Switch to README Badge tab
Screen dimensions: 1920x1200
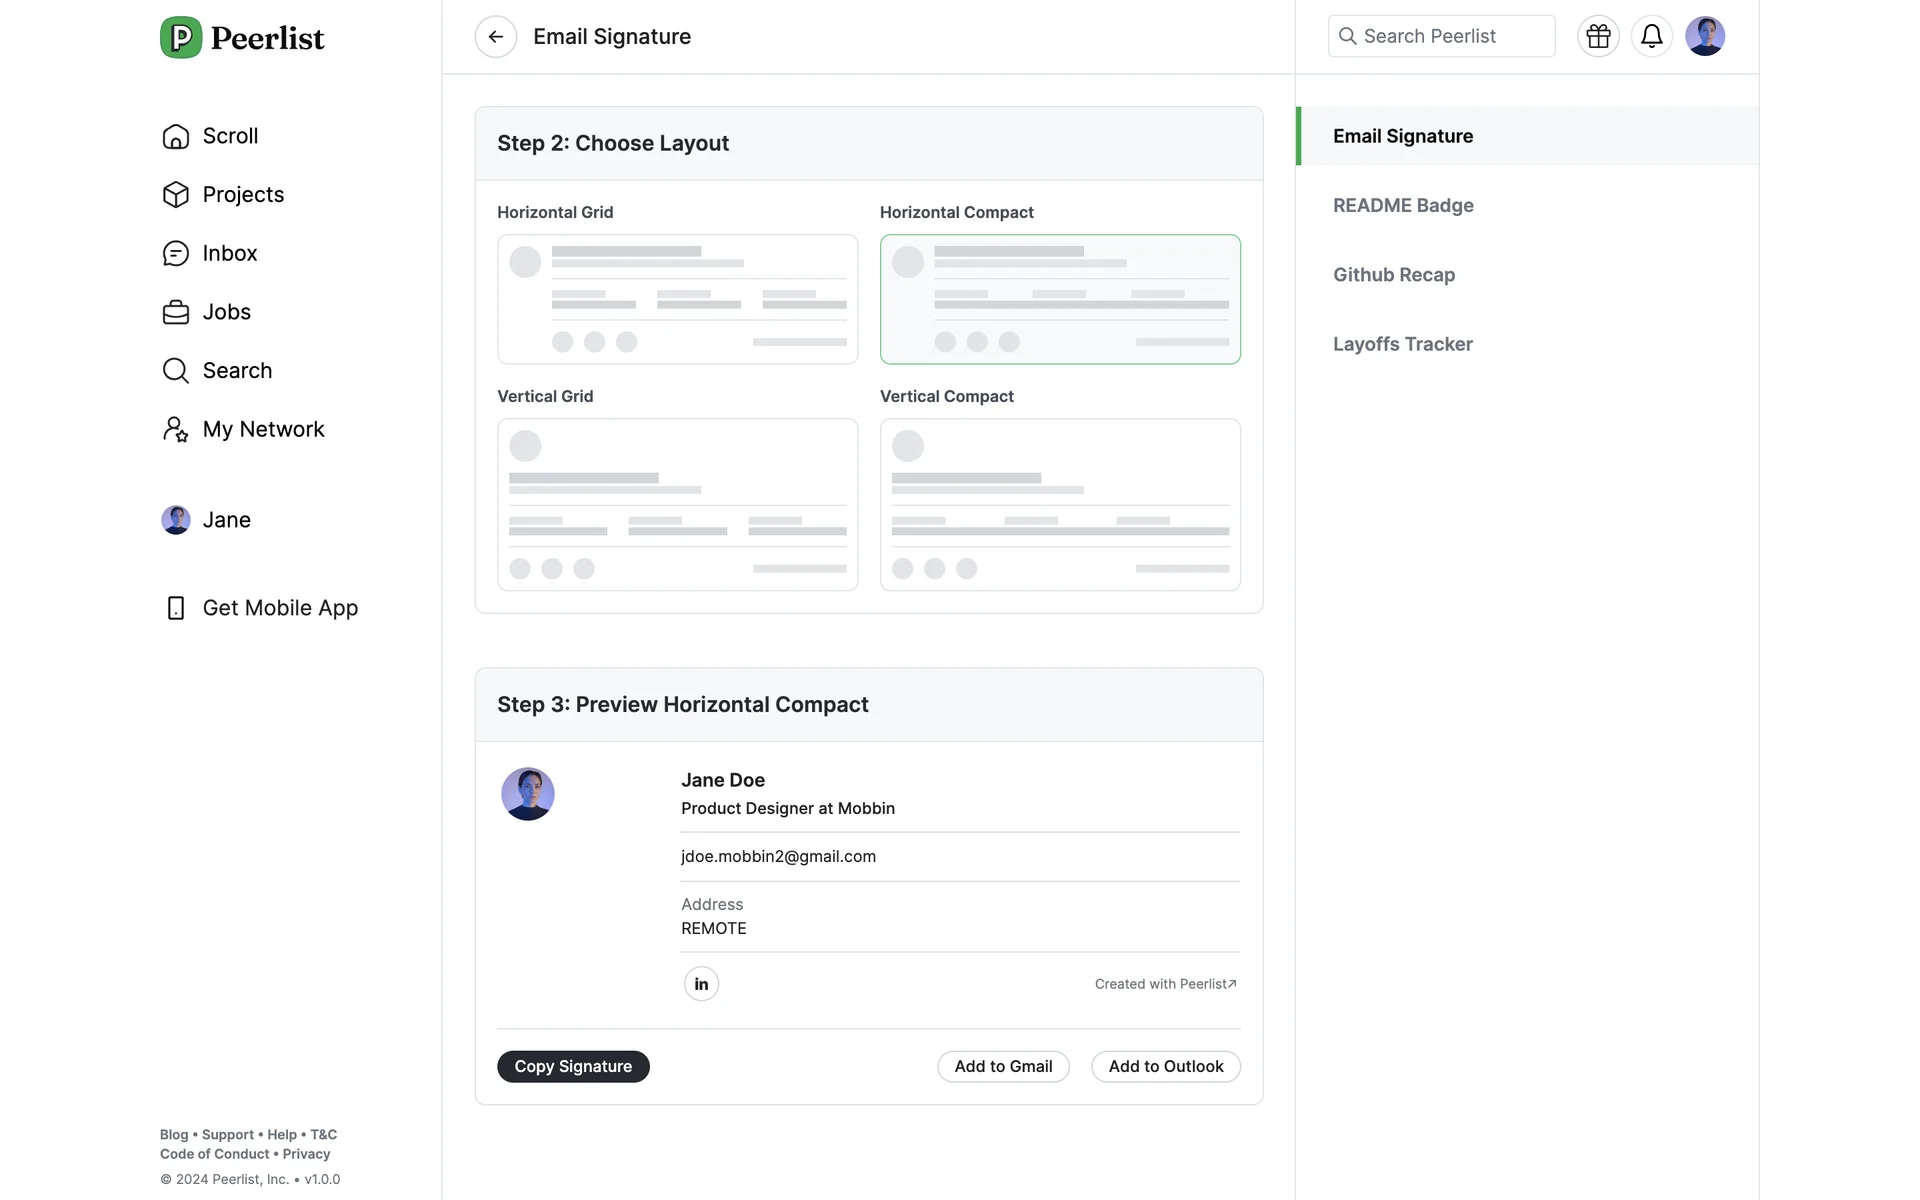(x=1403, y=206)
